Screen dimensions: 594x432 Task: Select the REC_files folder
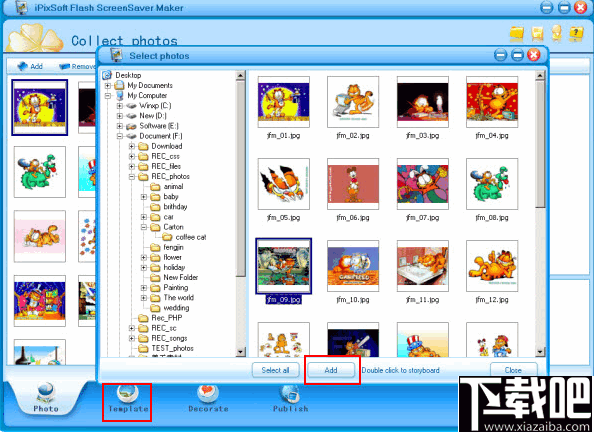tap(166, 166)
